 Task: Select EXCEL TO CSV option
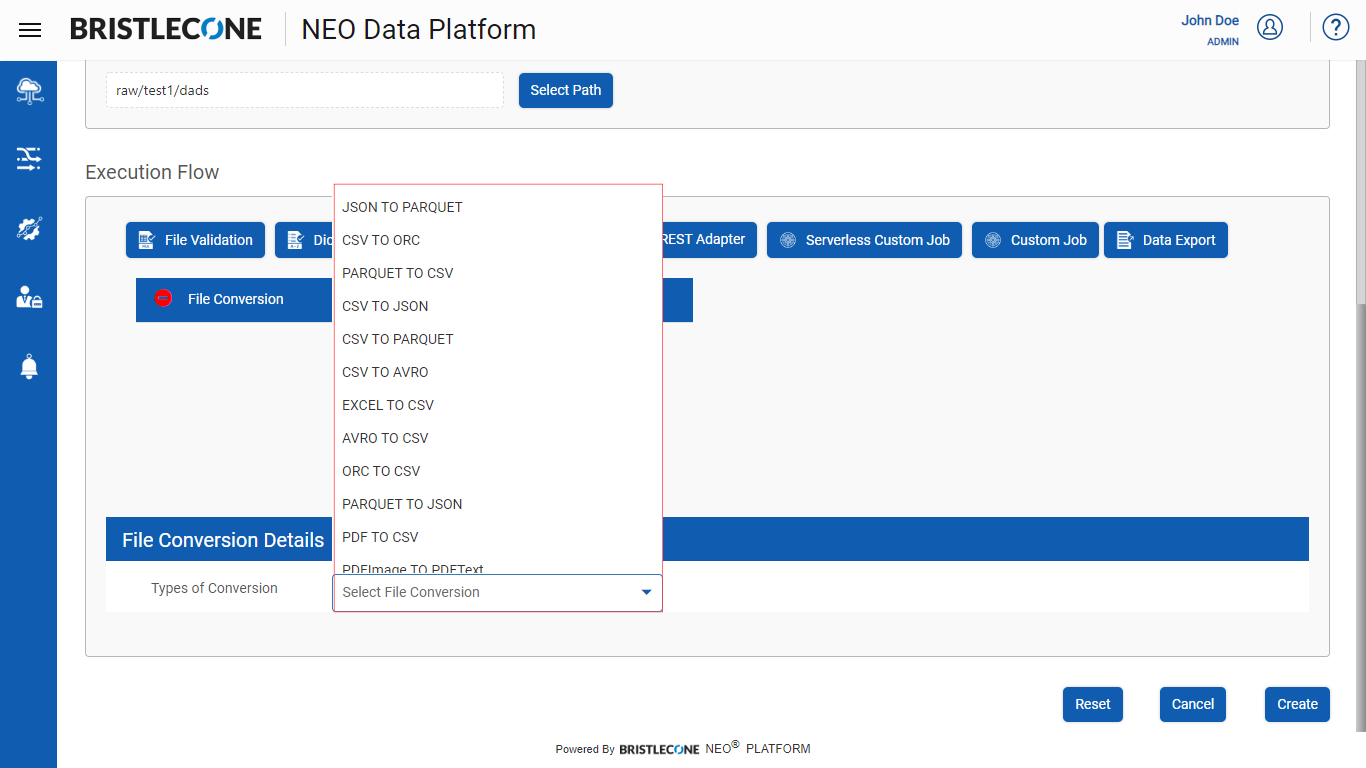pyautogui.click(x=498, y=405)
